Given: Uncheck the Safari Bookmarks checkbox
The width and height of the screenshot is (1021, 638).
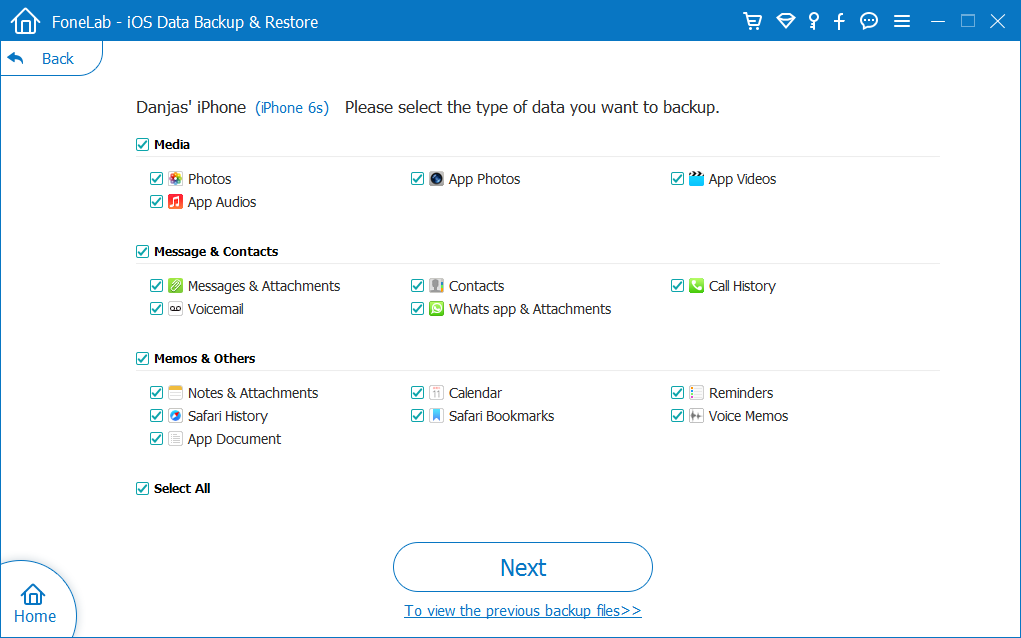Looking at the screenshot, I should coord(417,415).
